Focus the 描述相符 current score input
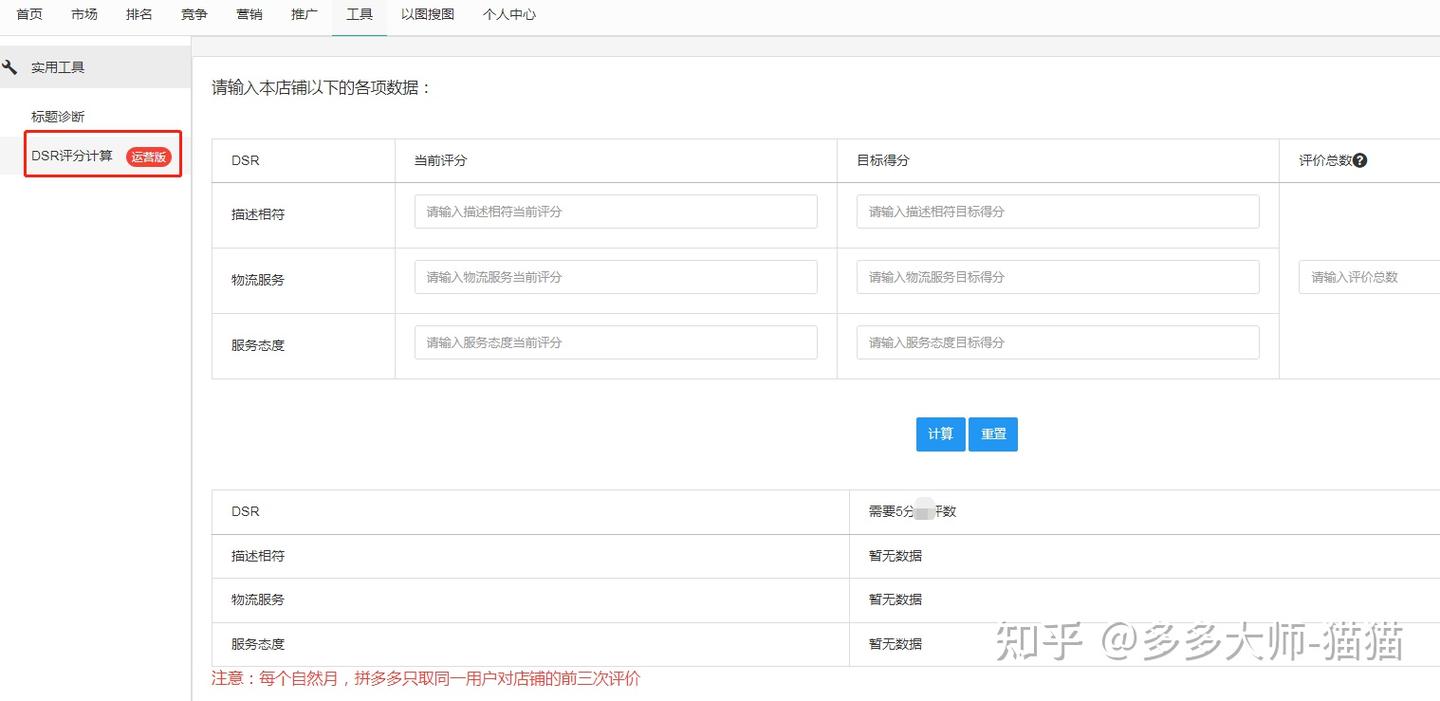This screenshot has height=701, width=1440. (616, 212)
